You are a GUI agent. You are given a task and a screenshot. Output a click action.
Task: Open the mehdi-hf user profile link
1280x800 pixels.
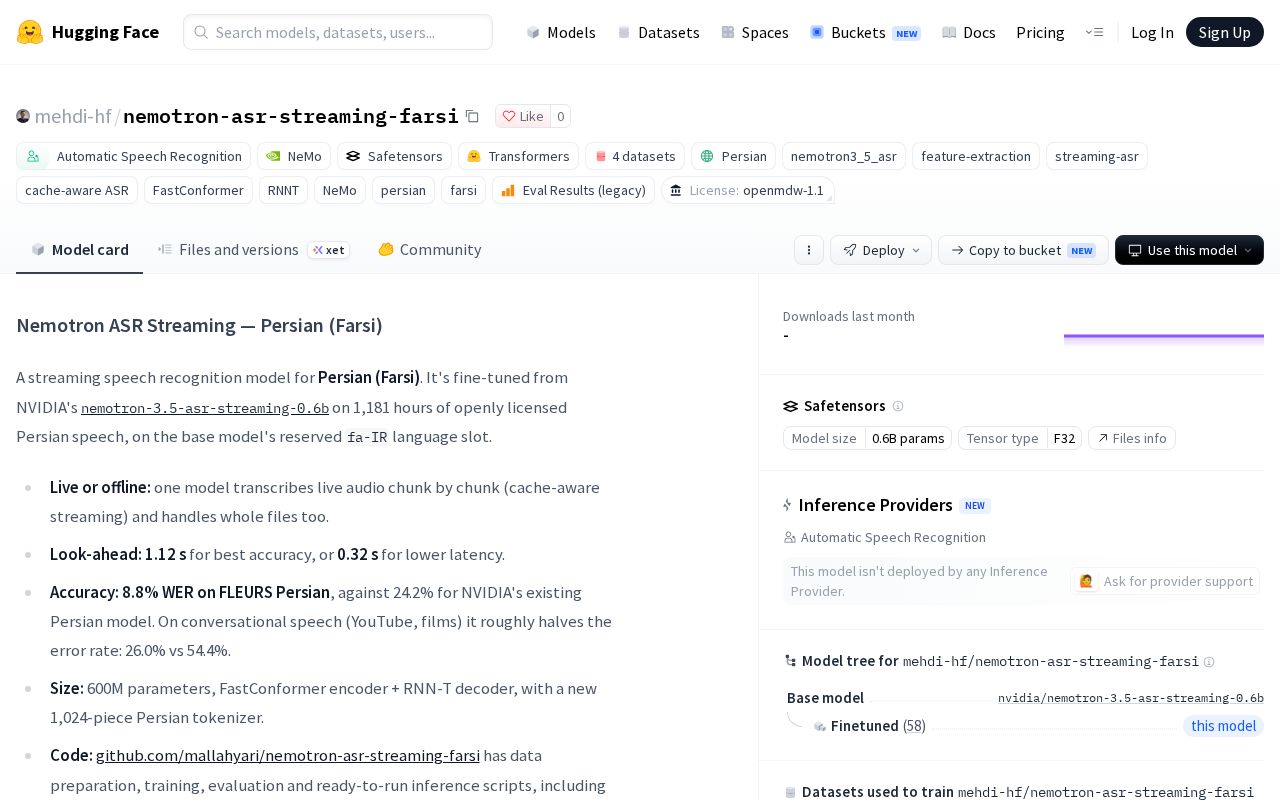click(73, 116)
